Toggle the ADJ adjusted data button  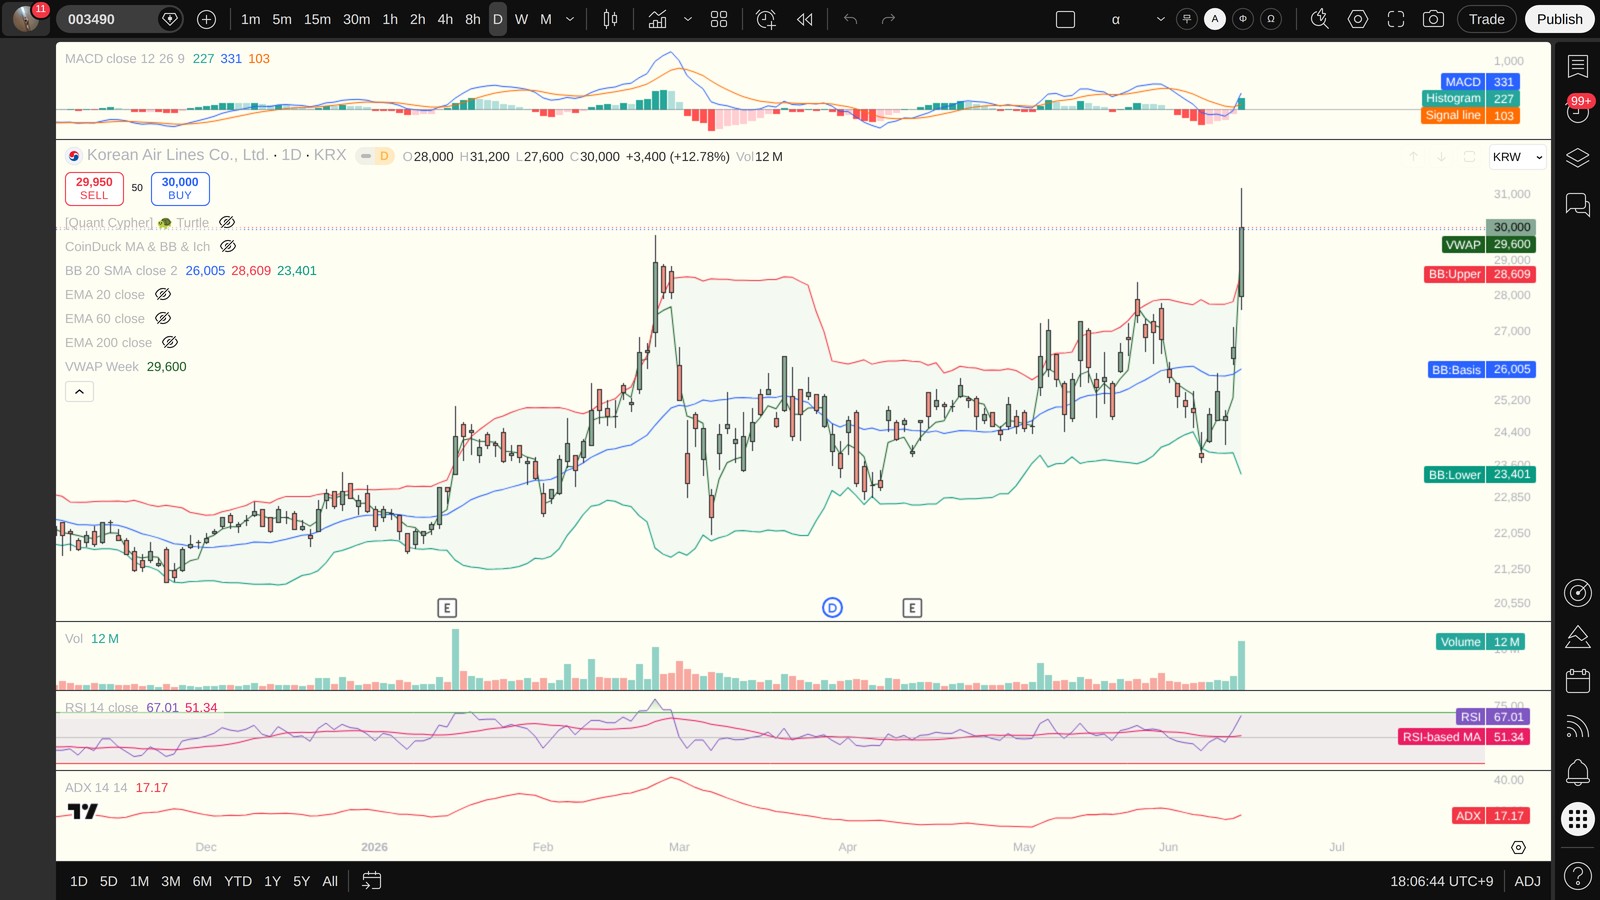pyautogui.click(x=1527, y=881)
